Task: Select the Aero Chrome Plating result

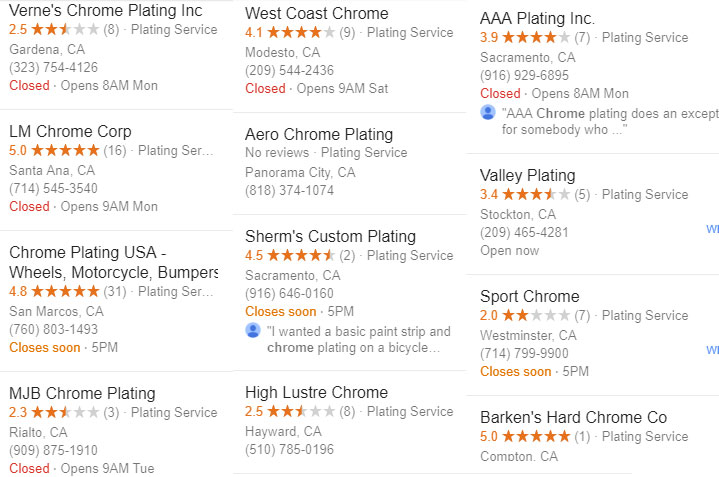Action: (x=319, y=134)
